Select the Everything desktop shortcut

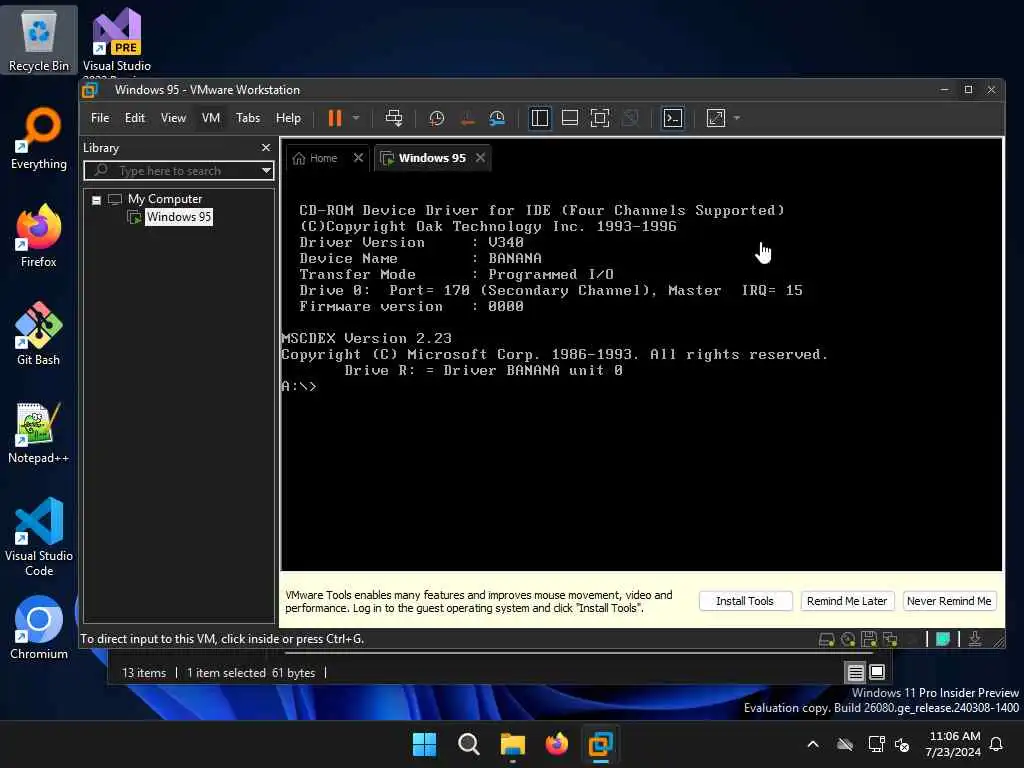click(39, 138)
